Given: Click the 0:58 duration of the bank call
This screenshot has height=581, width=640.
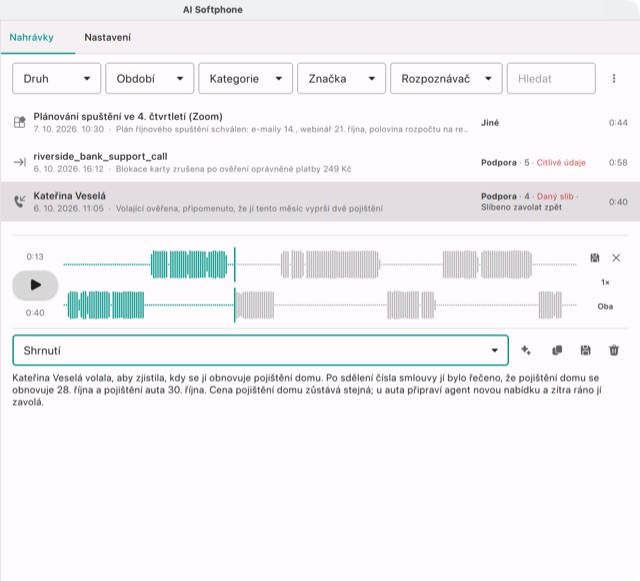Looking at the screenshot, I should (x=618, y=163).
